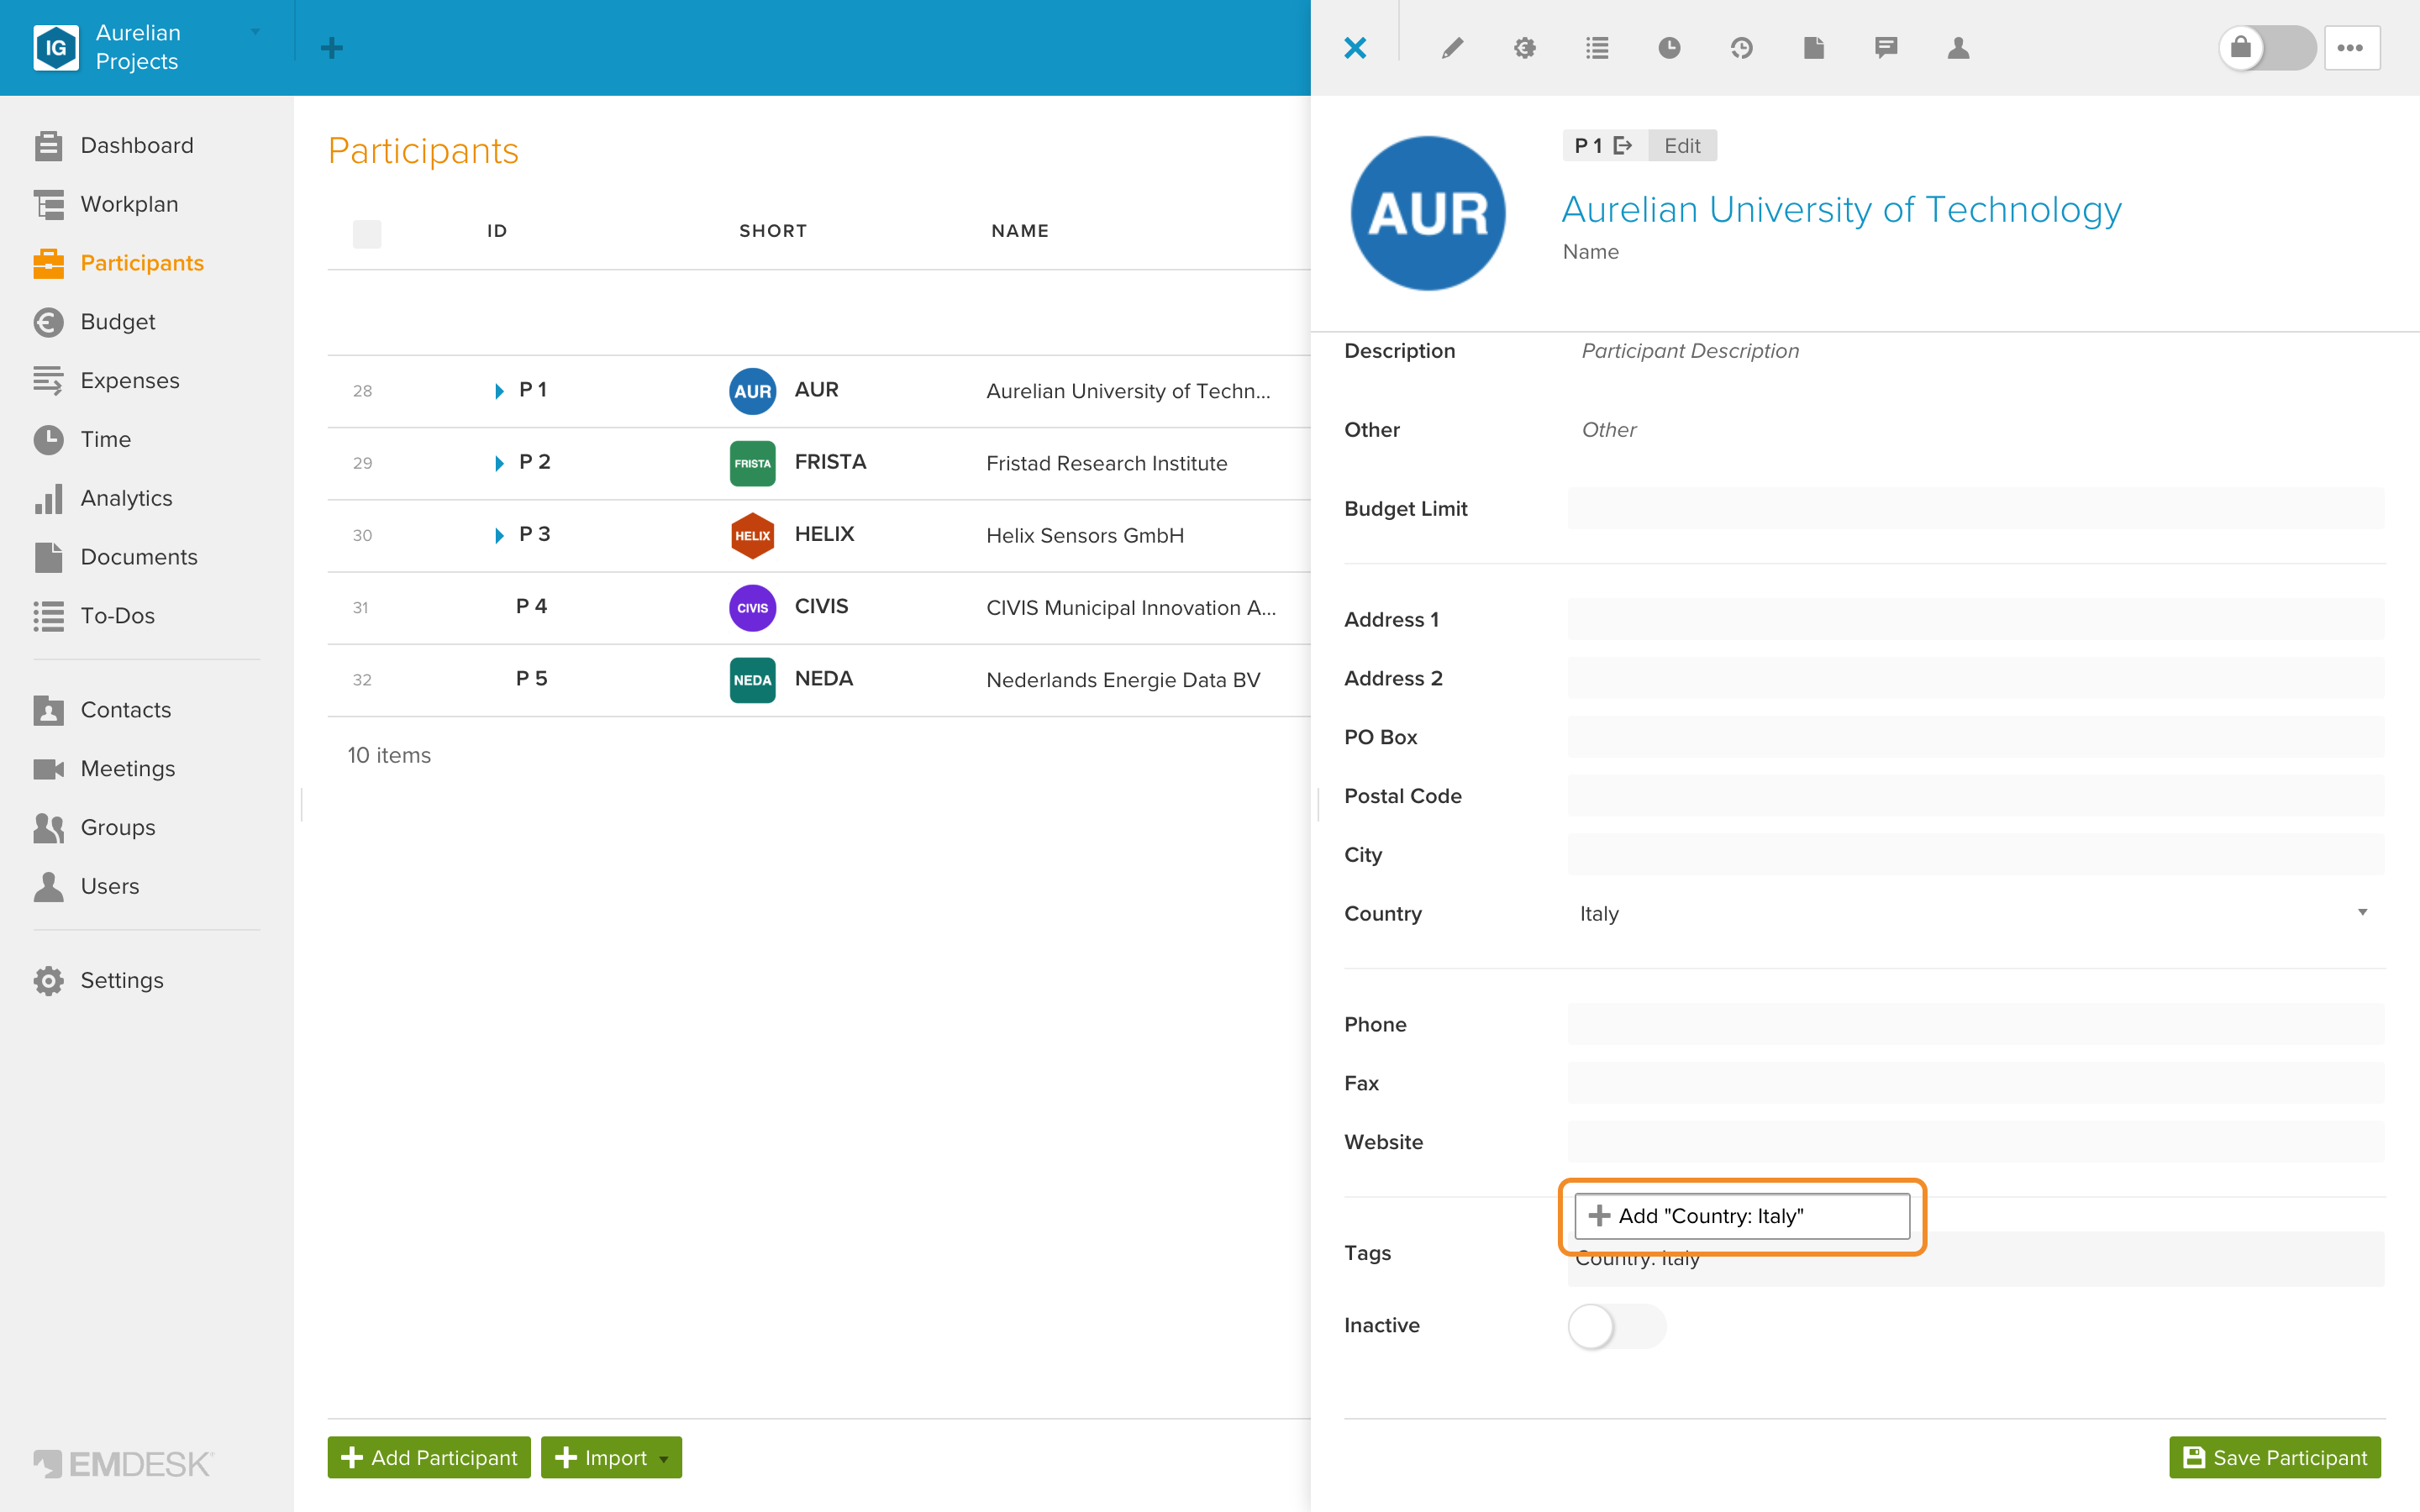Go to Analytics in the sidebar

pyautogui.click(x=126, y=498)
